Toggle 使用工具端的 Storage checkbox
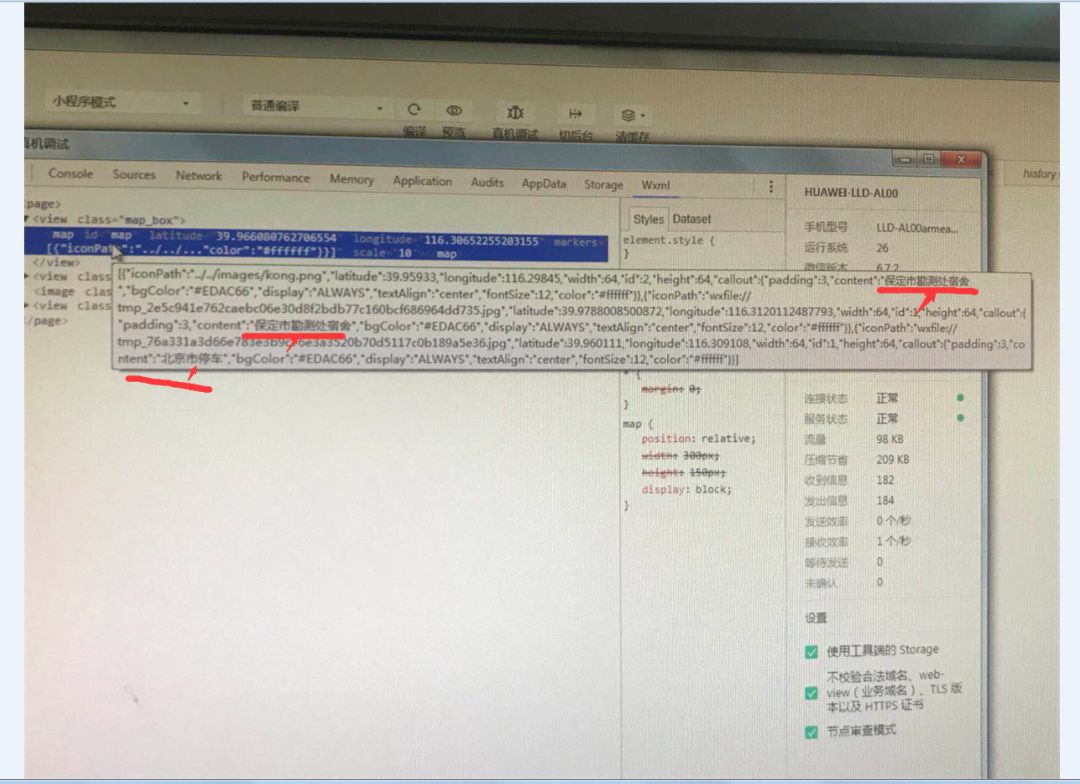Image resolution: width=1080 pixels, height=784 pixels. coord(811,651)
